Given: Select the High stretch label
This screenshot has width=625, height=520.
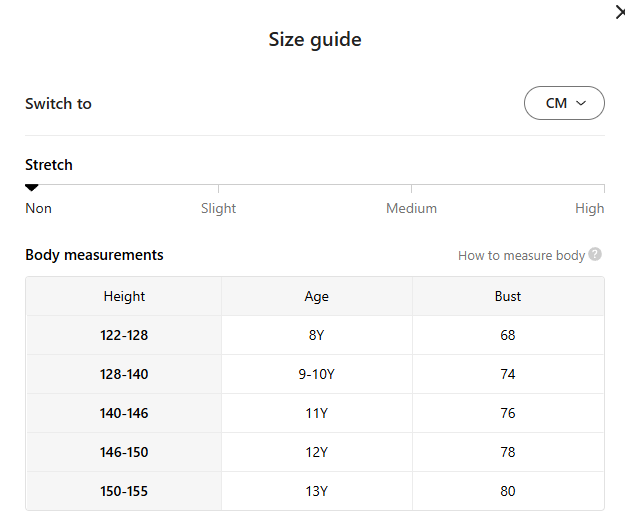Looking at the screenshot, I should tap(589, 208).
